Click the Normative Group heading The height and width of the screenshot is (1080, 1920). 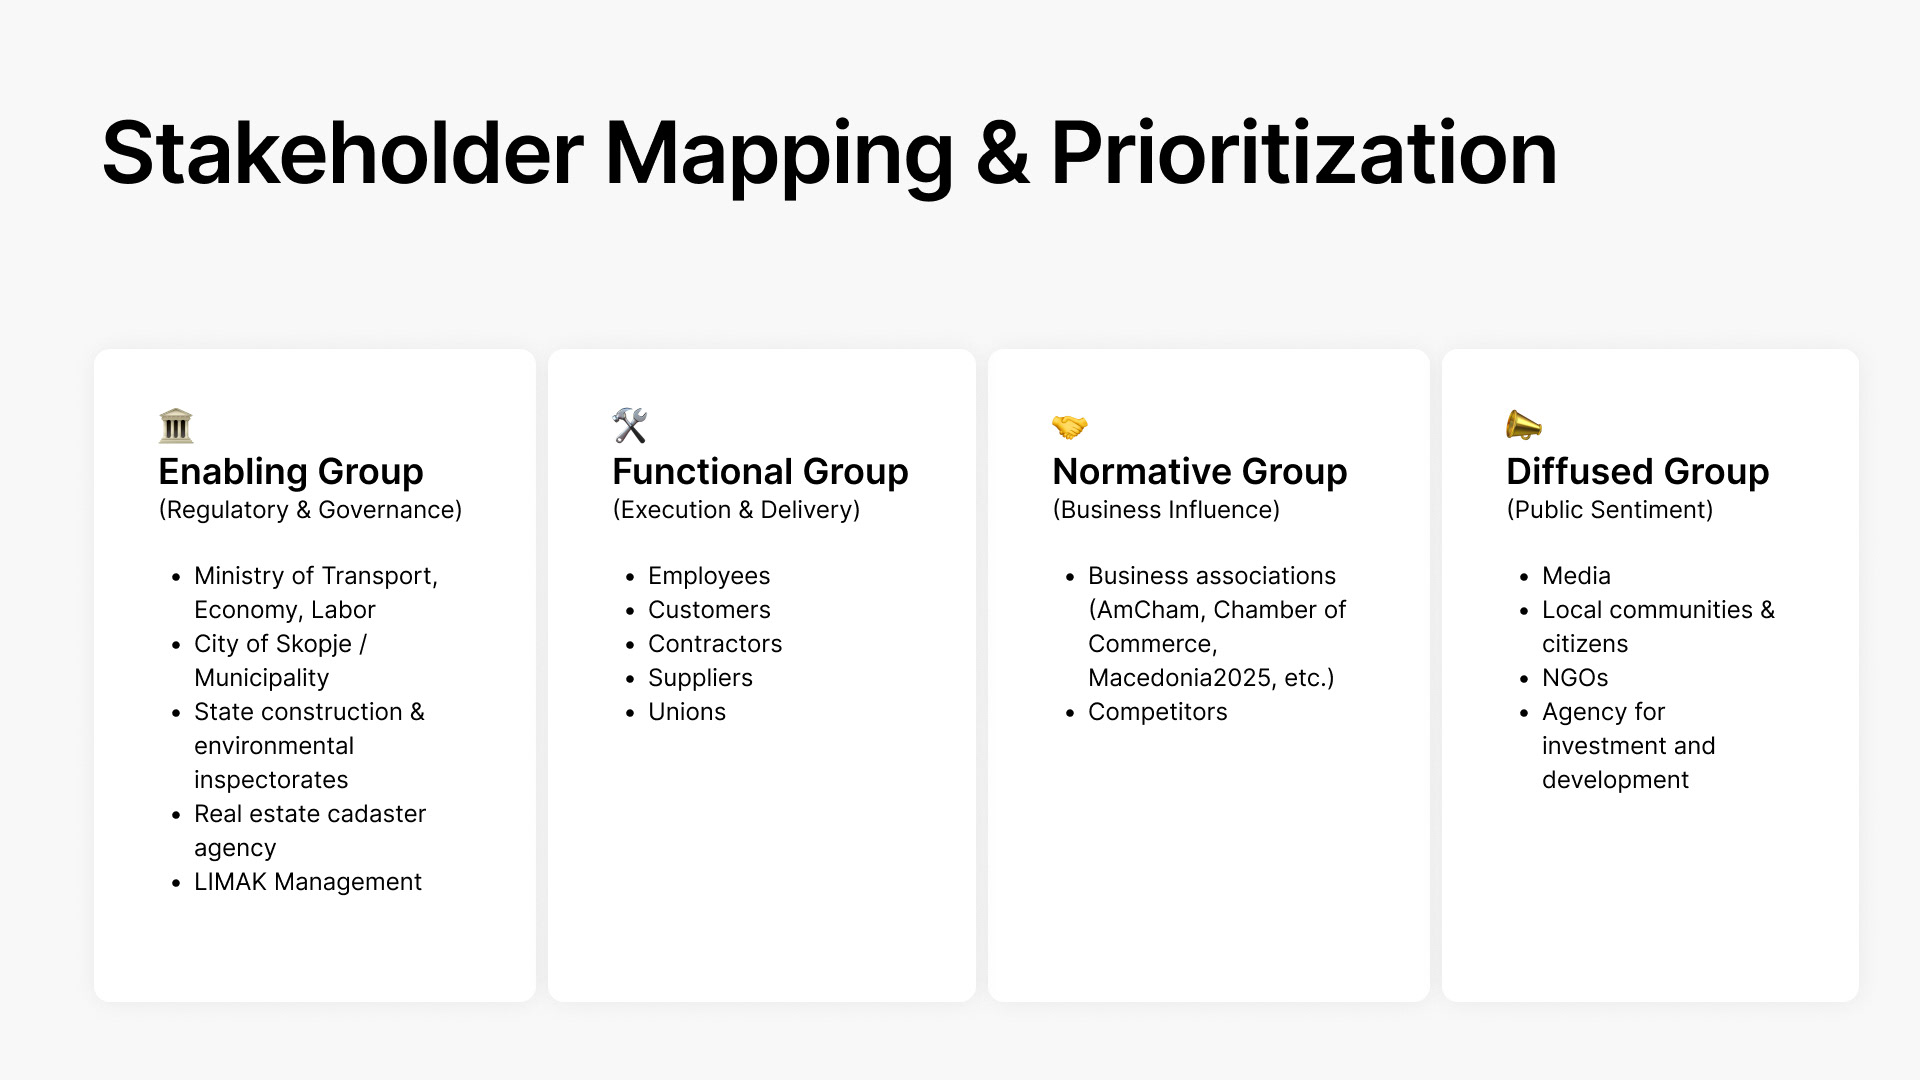[1200, 471]
